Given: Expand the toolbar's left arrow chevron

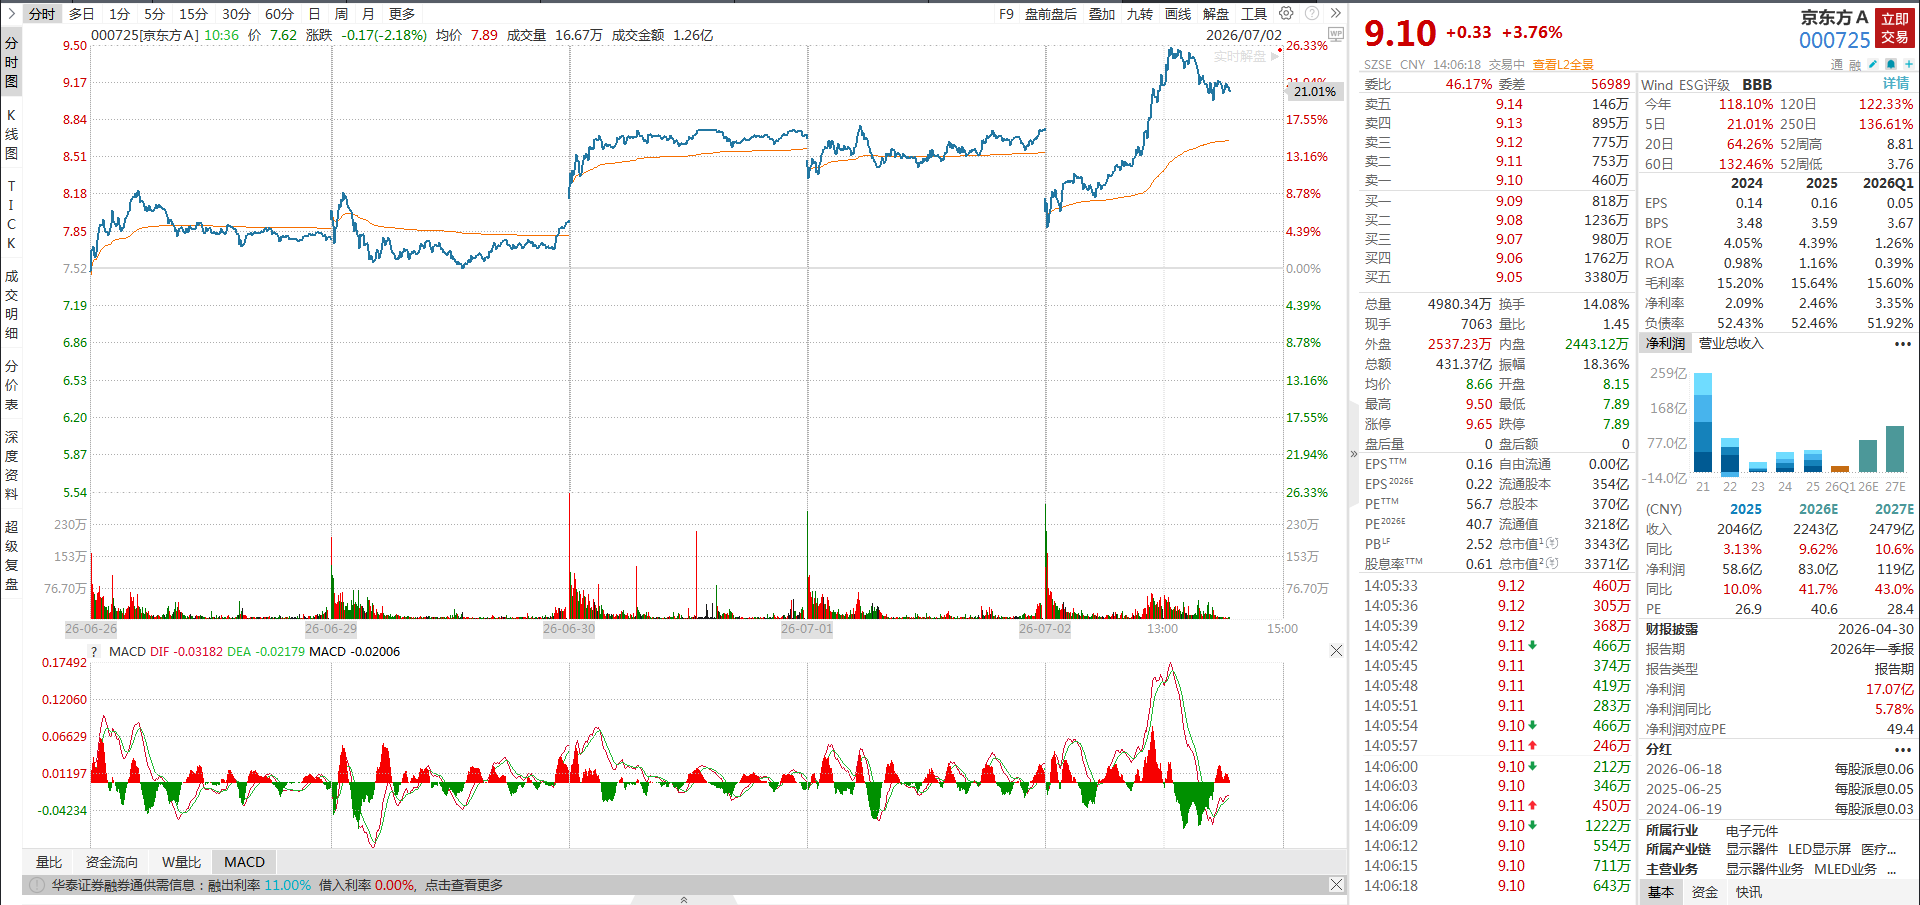Looking at the screenshot, I should pos(11,13).
